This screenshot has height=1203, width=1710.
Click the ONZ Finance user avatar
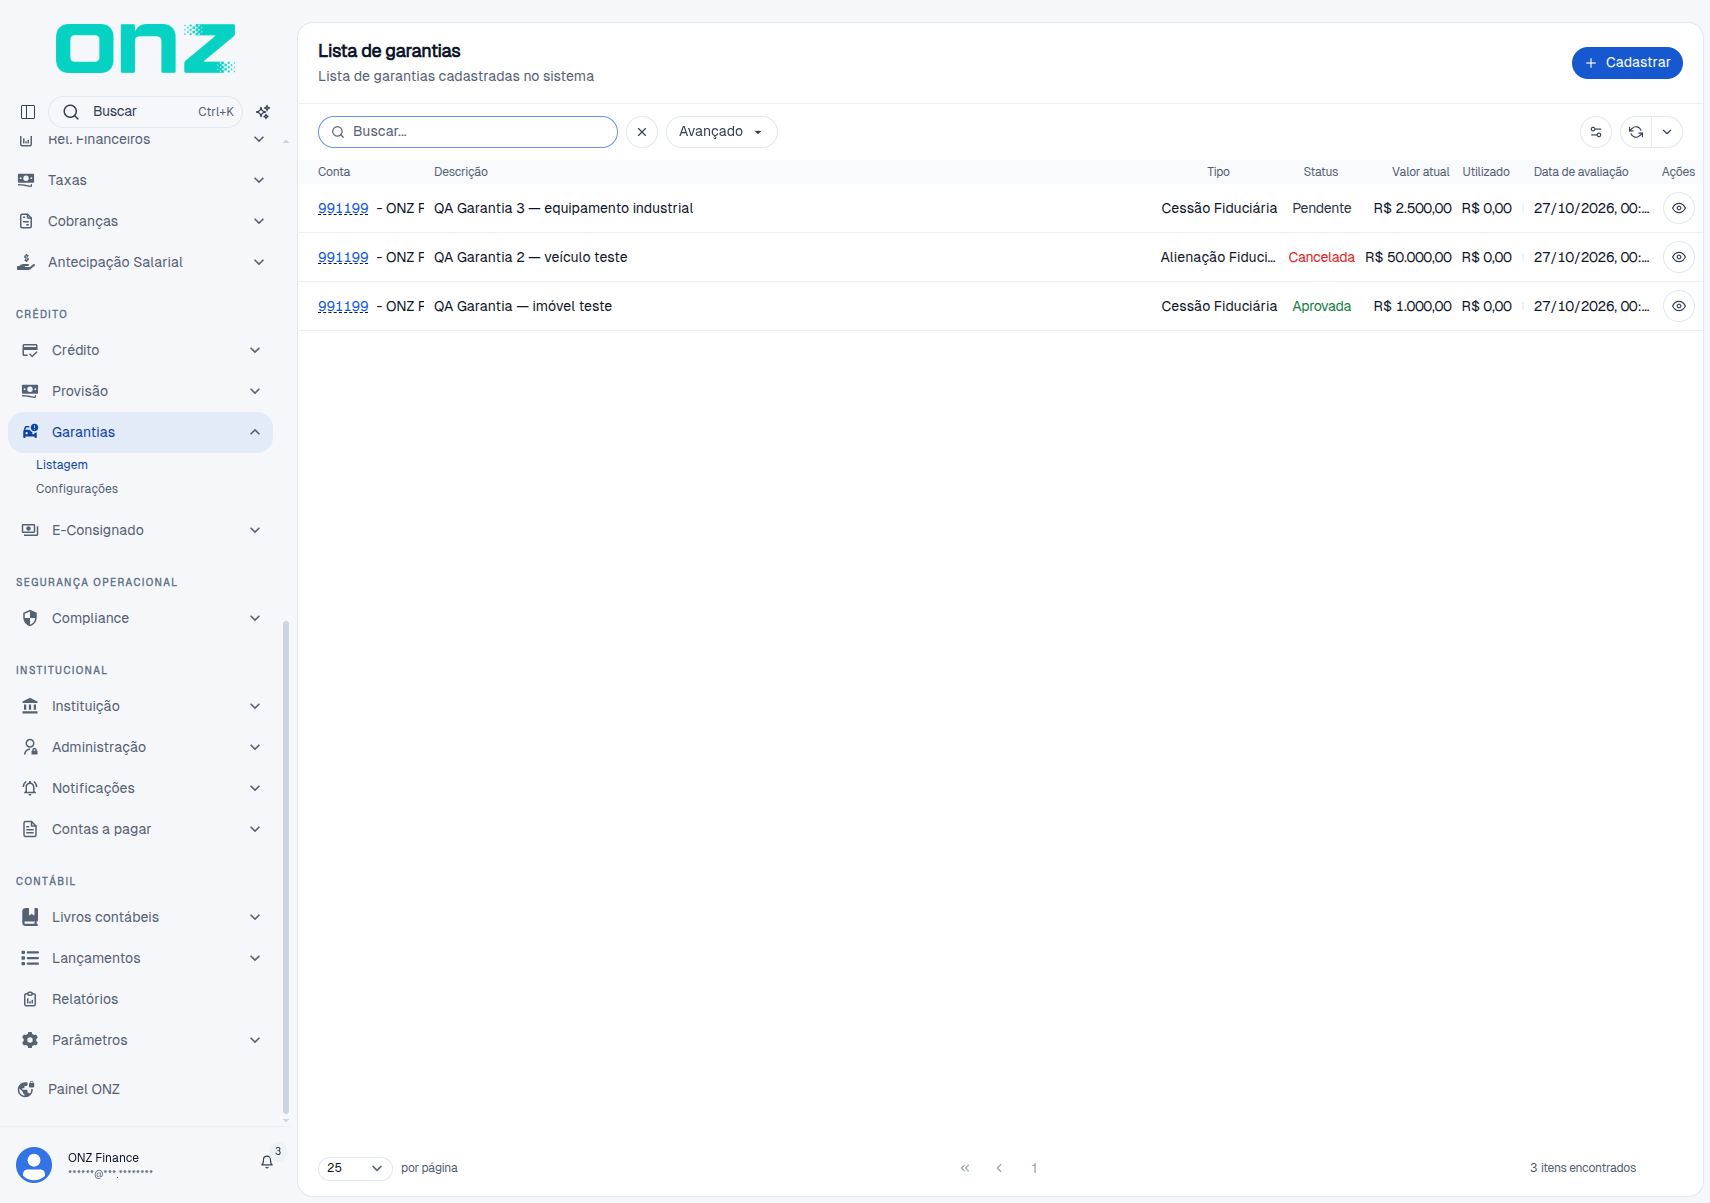click(34, 1165)
